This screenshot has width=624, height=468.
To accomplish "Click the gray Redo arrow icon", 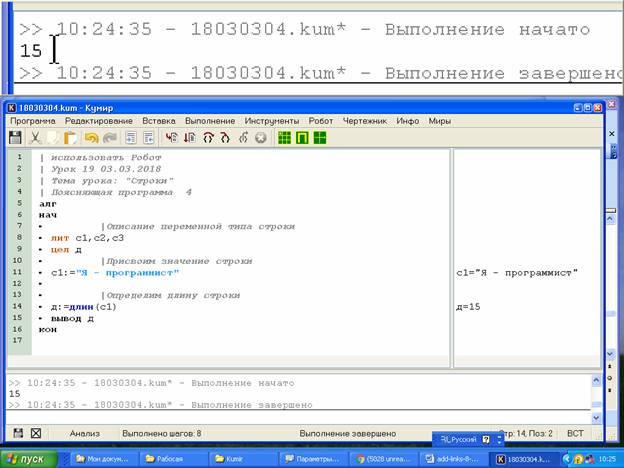I will 109,138.
